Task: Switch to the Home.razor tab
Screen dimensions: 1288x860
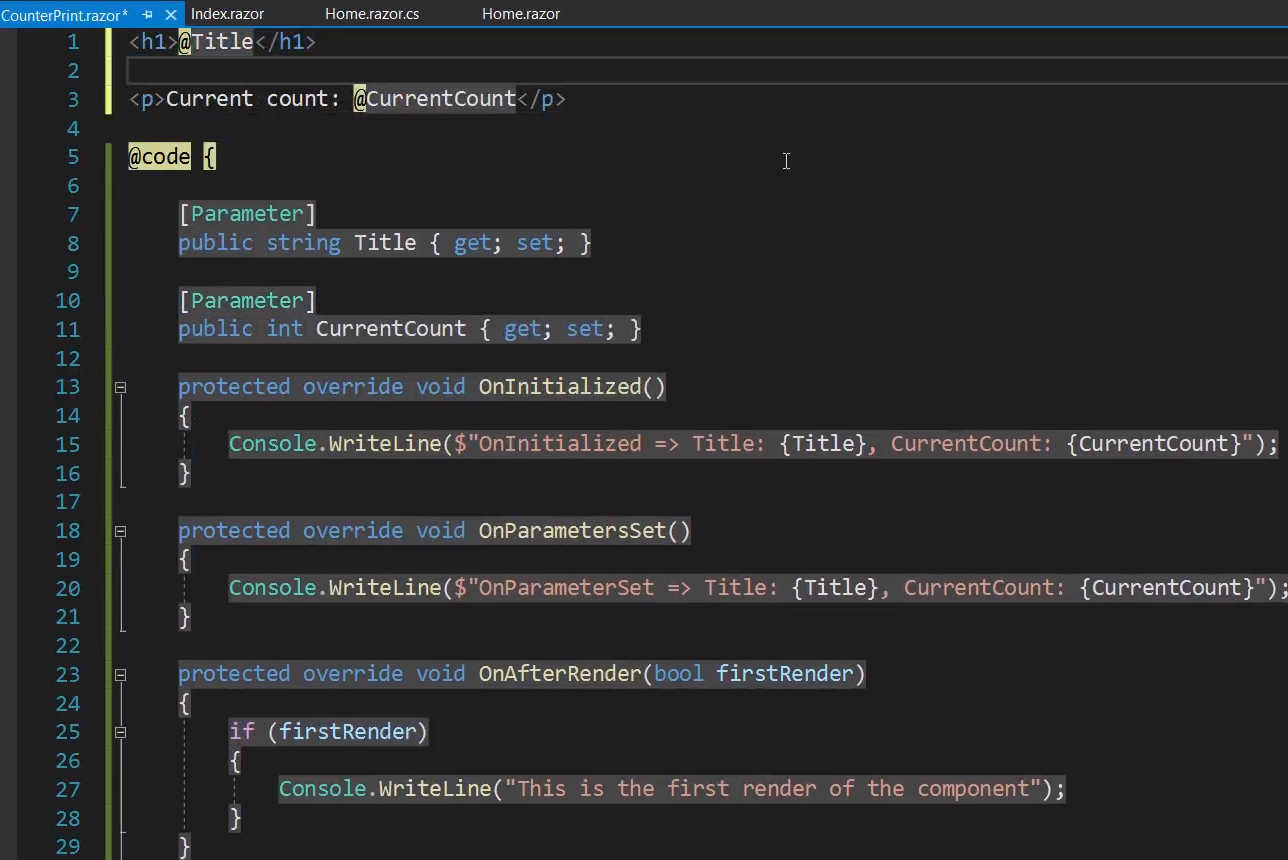Action: [521, 14]
